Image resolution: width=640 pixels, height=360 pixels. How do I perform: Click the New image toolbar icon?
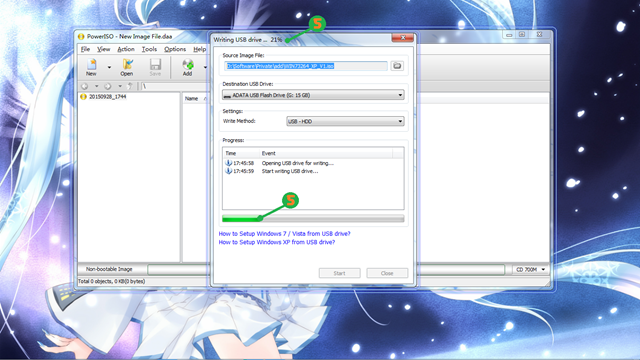91,67
